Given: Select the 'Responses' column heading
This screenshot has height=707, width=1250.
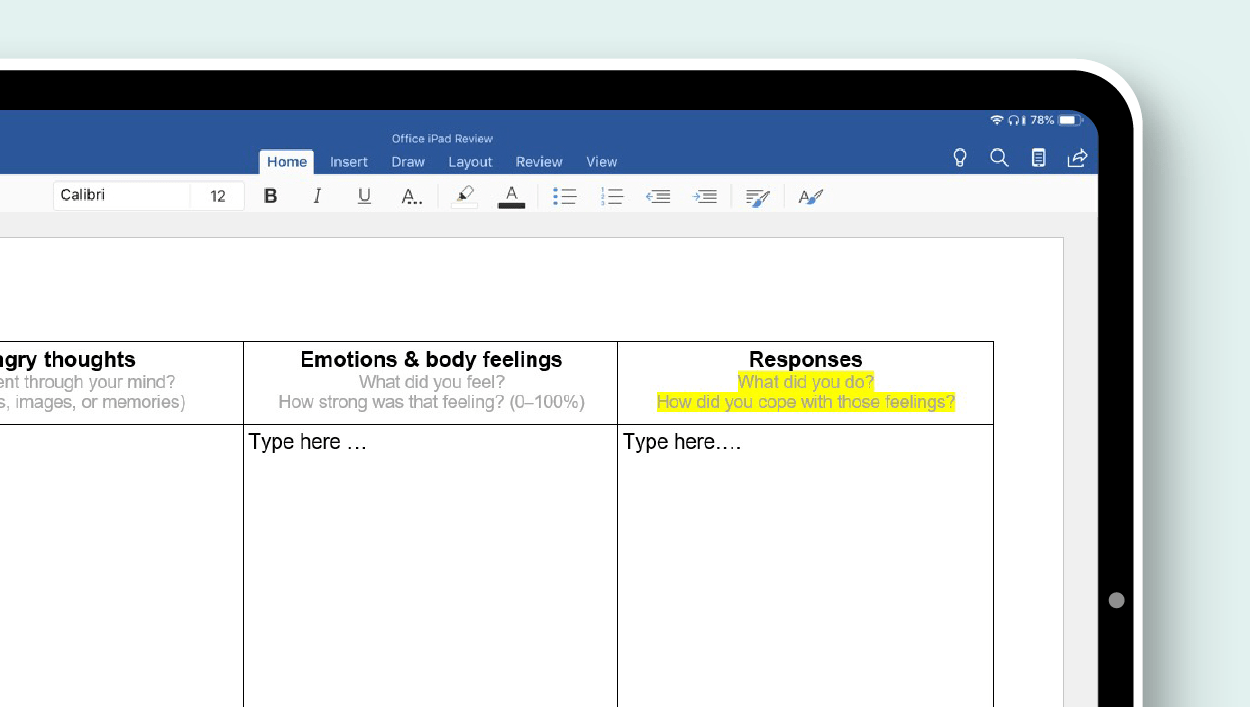Looking at the screenshot, I should 805,360.
